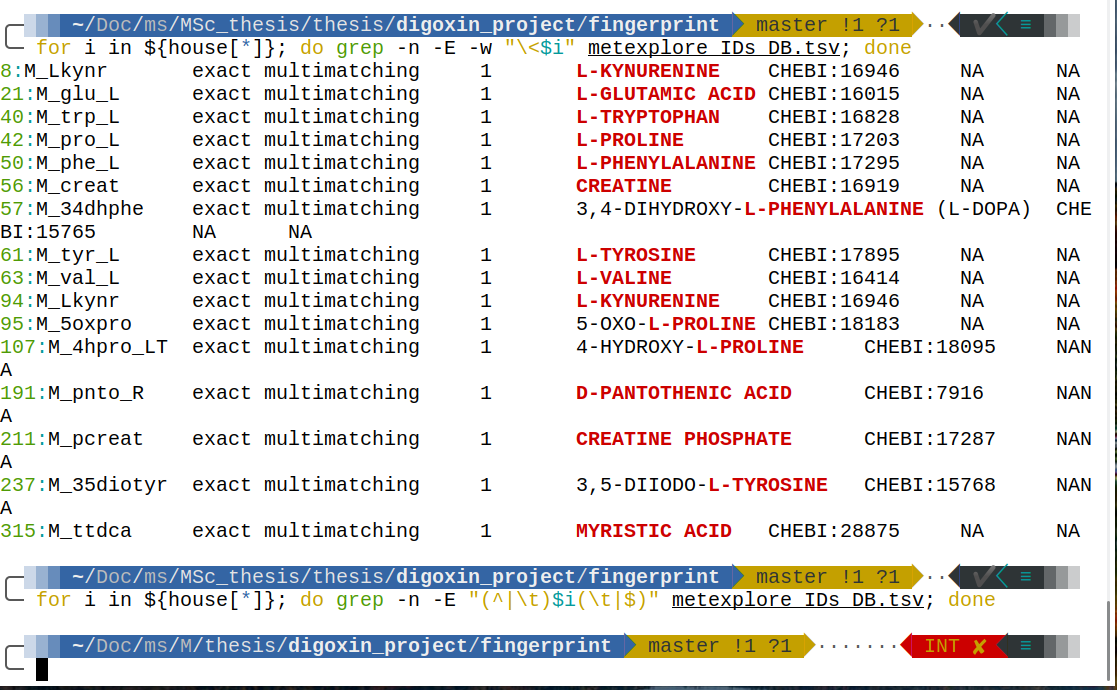Click the value 'CHEBI:17287'

[930, 439]
